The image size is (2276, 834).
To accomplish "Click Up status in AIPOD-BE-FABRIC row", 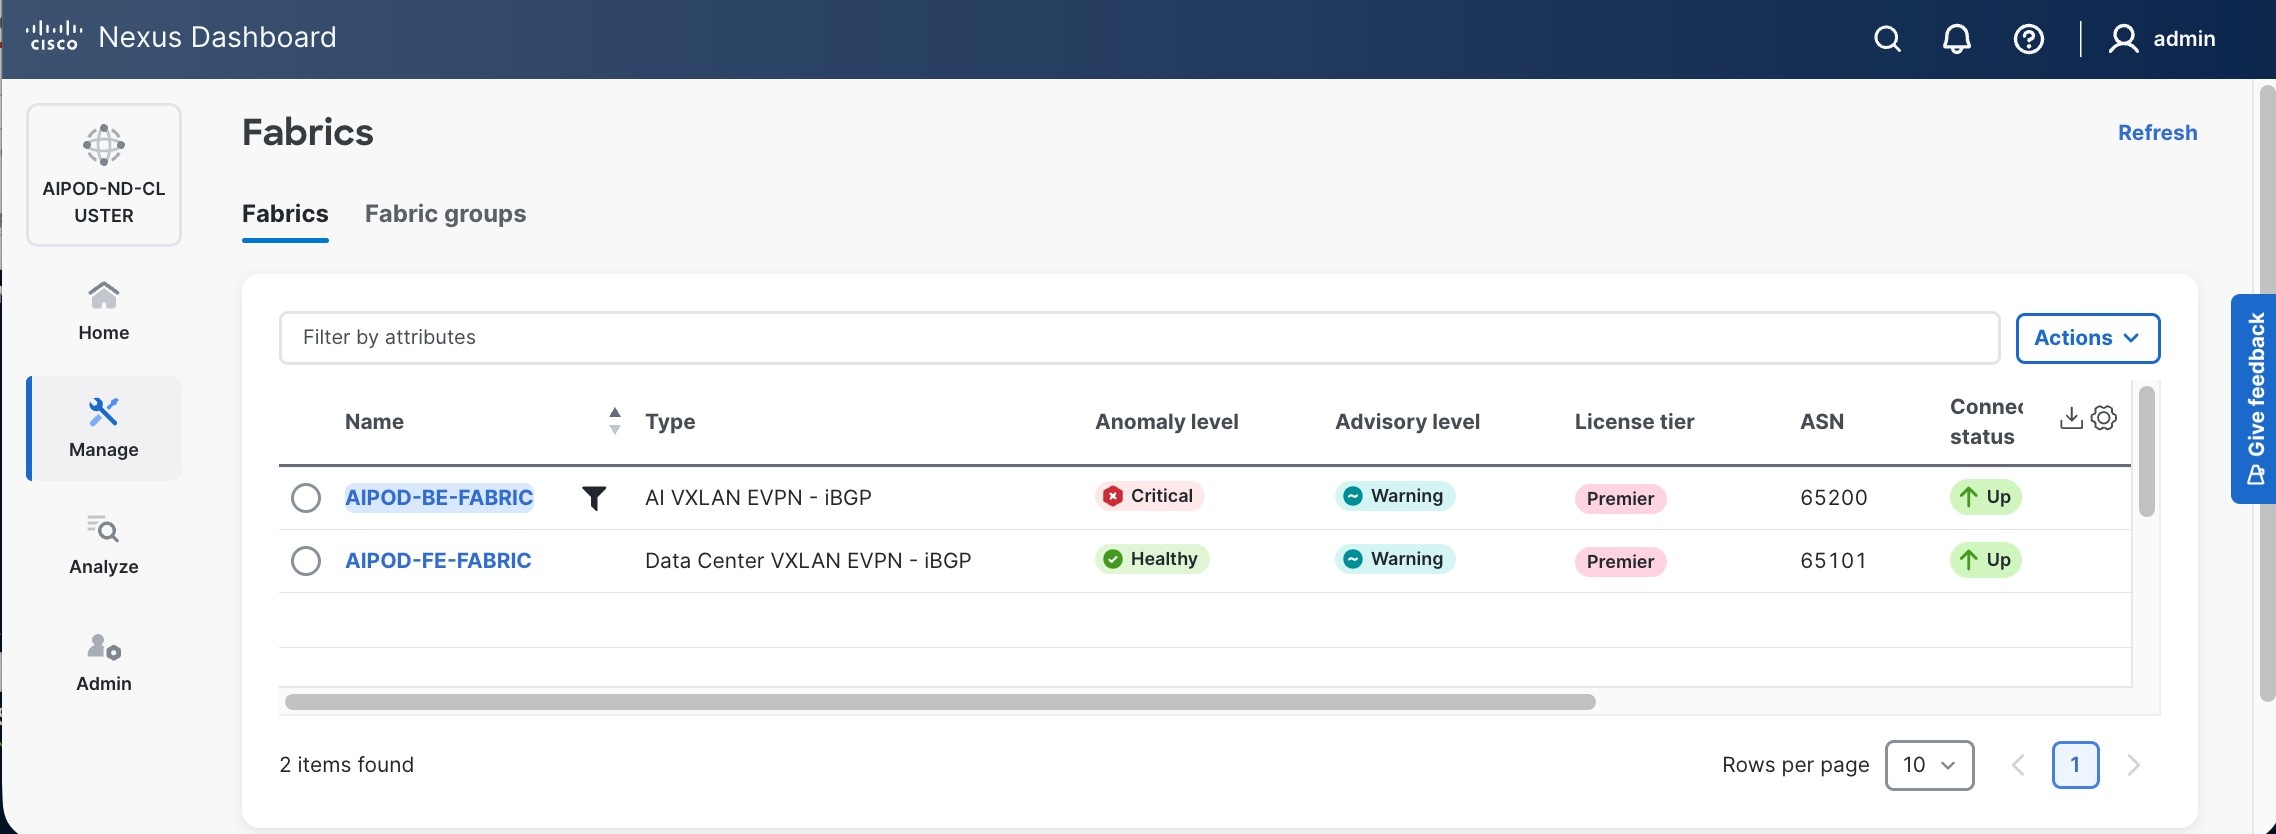I will pyautogui.click(x=1986, y=497).
